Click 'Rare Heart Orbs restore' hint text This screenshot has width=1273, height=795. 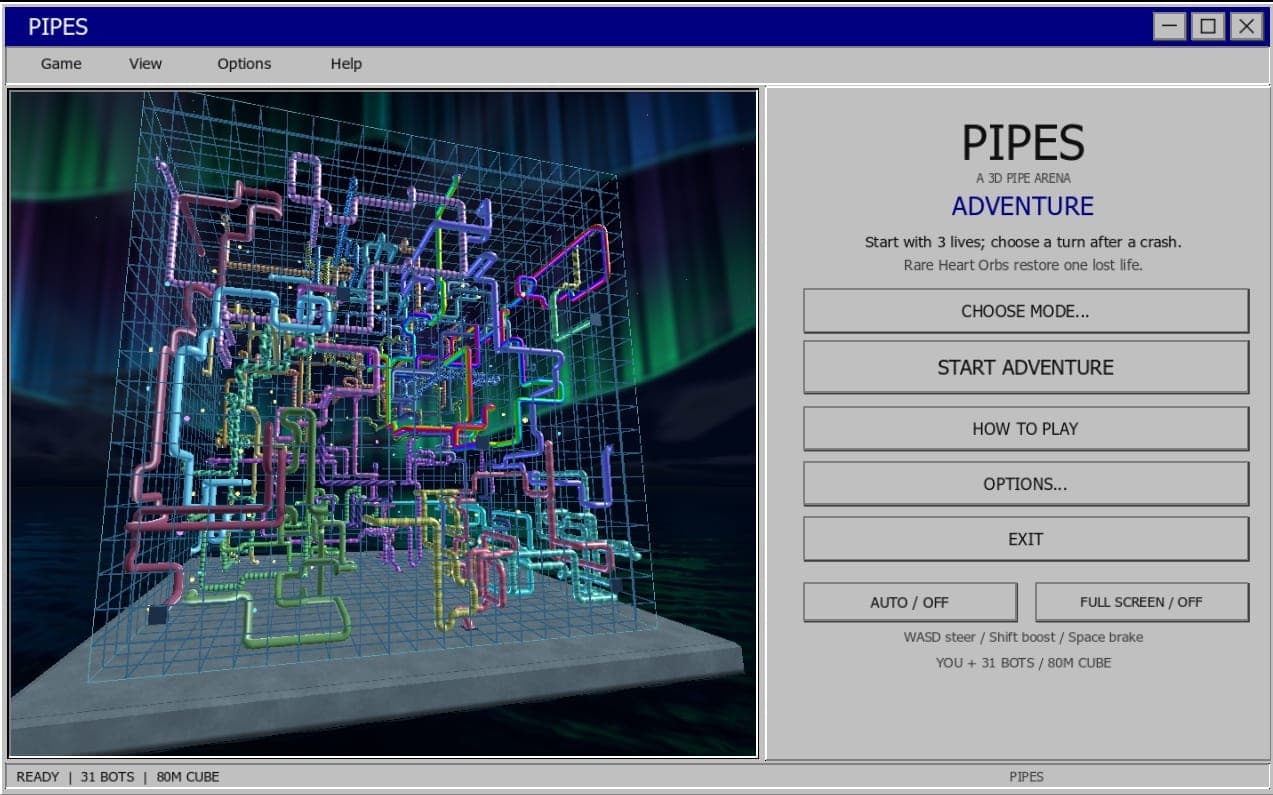[1023, 265]
